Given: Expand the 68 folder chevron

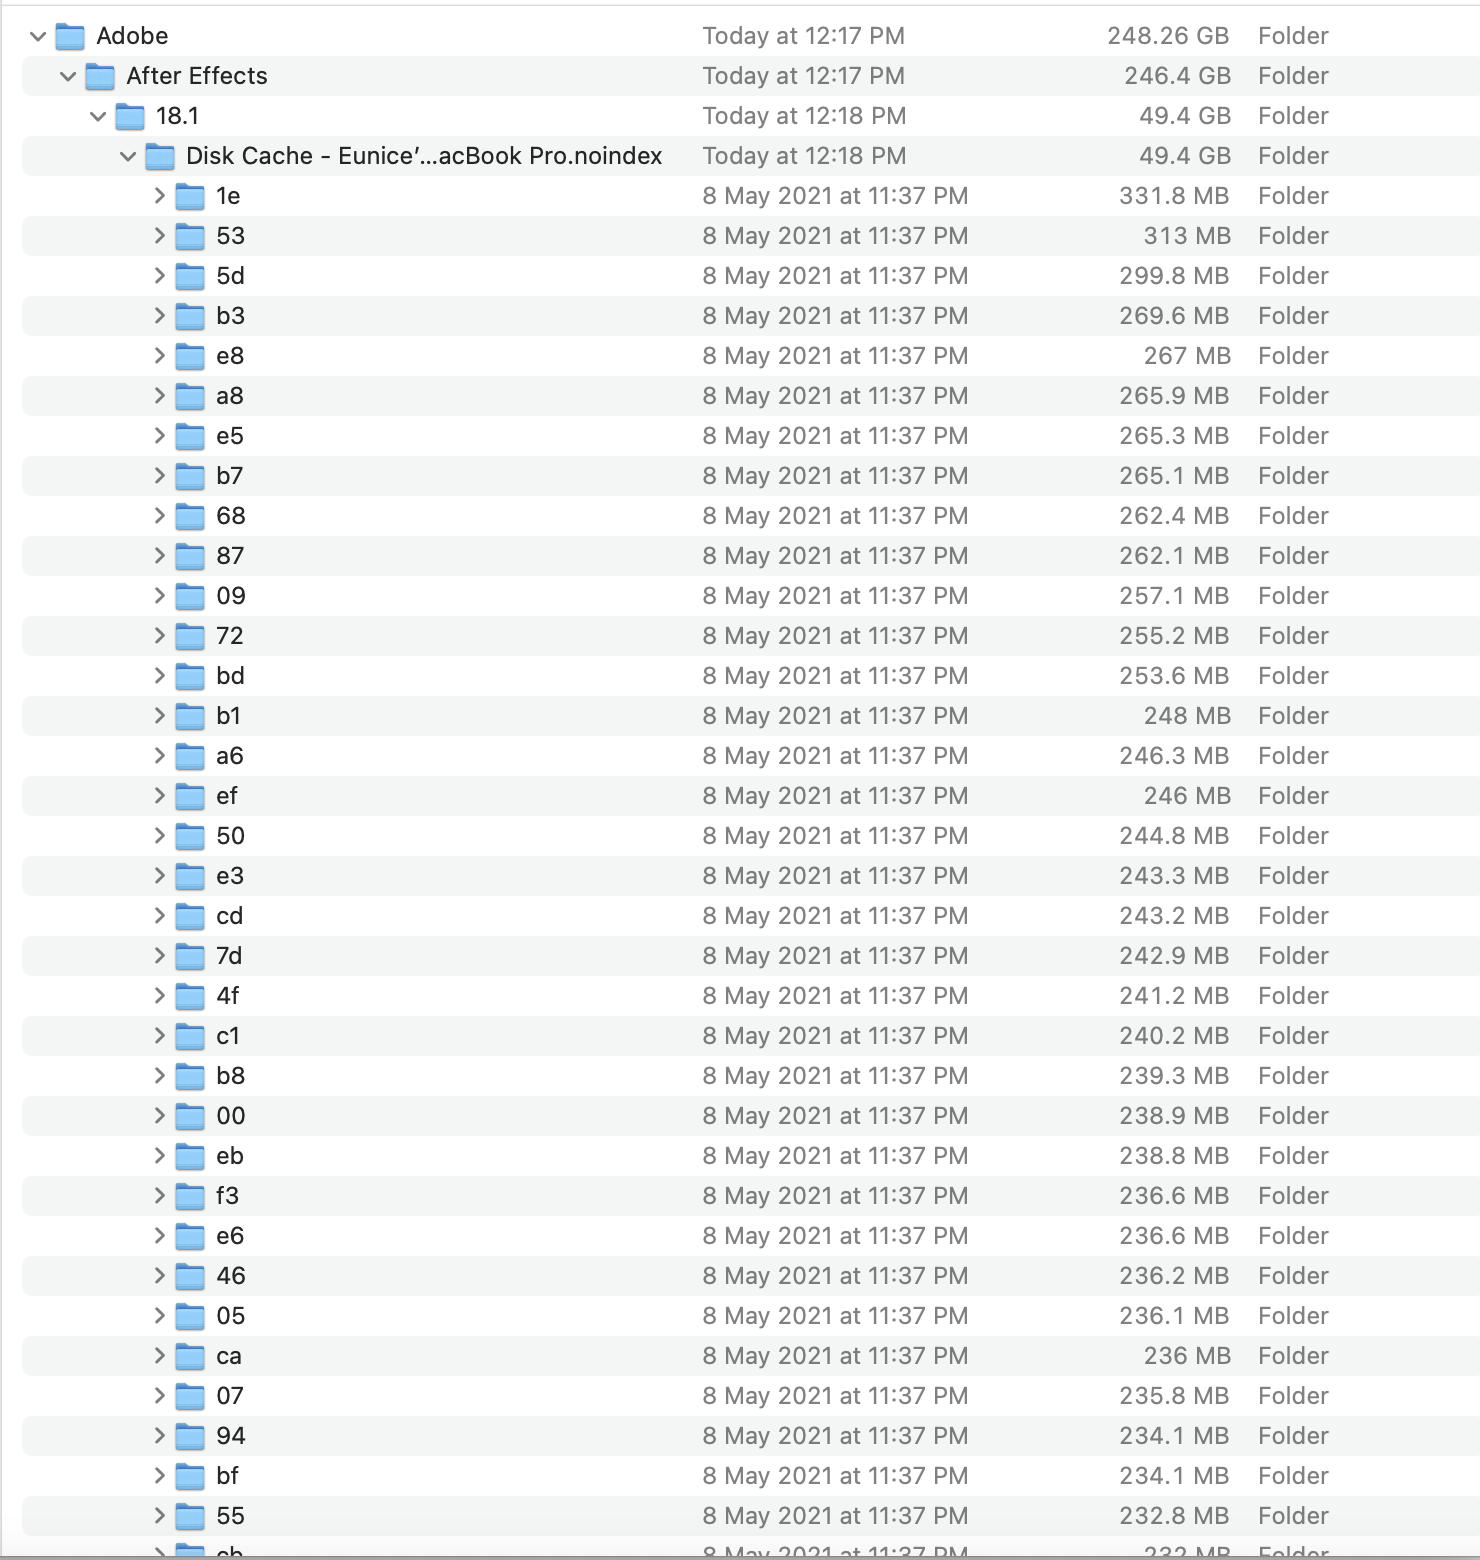Looking at the screenshot, I should click(x=159, y=516).
